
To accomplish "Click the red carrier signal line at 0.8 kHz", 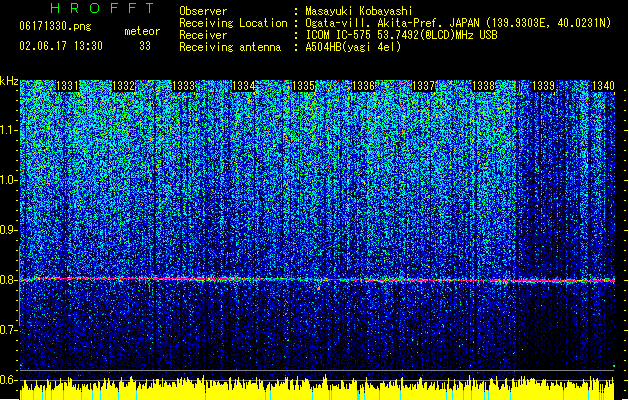I will pos(317,280).
